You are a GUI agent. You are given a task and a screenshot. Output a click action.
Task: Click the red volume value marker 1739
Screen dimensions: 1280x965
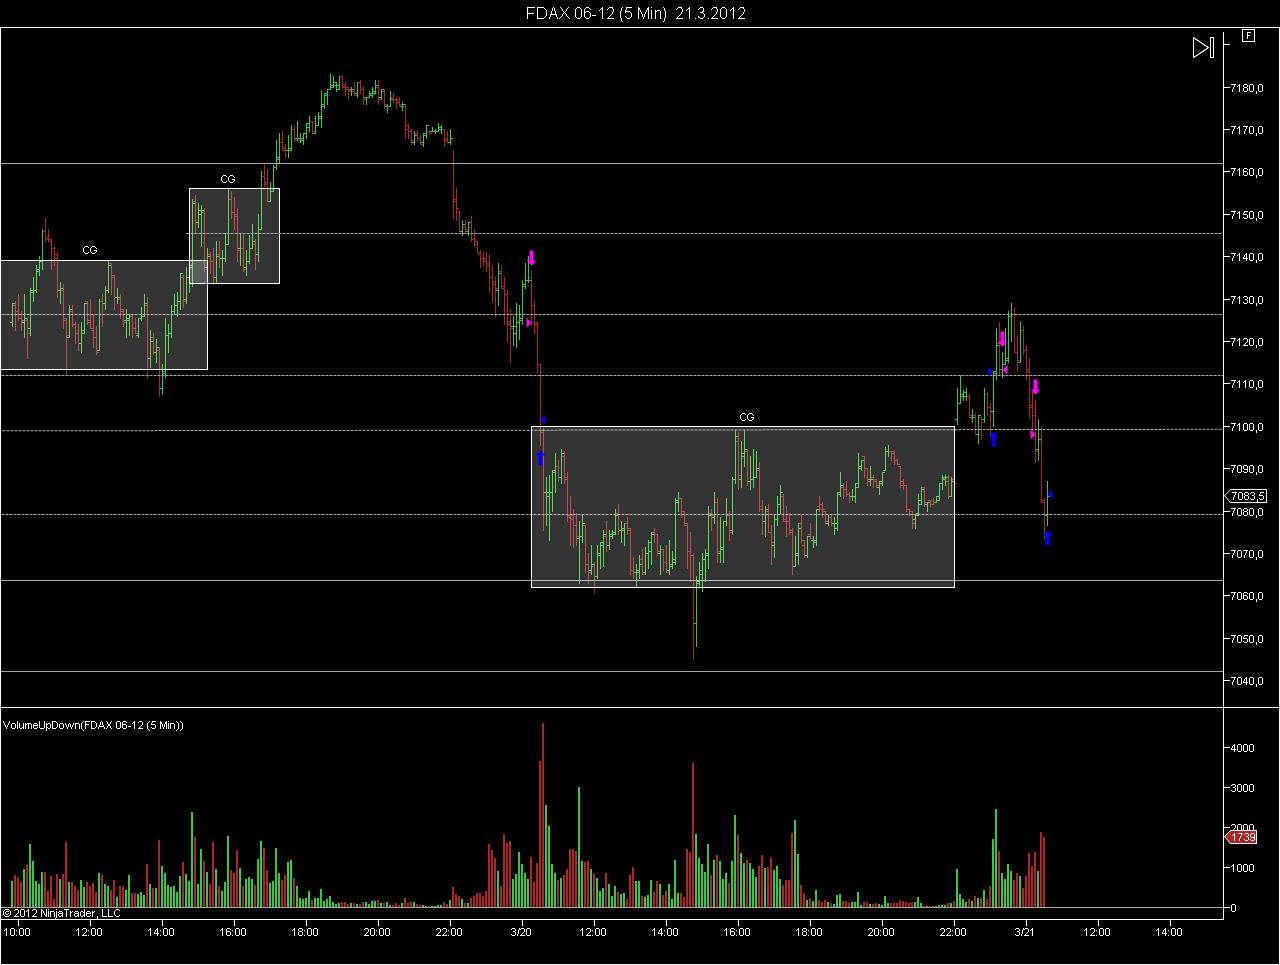(x=1241, y=837)
